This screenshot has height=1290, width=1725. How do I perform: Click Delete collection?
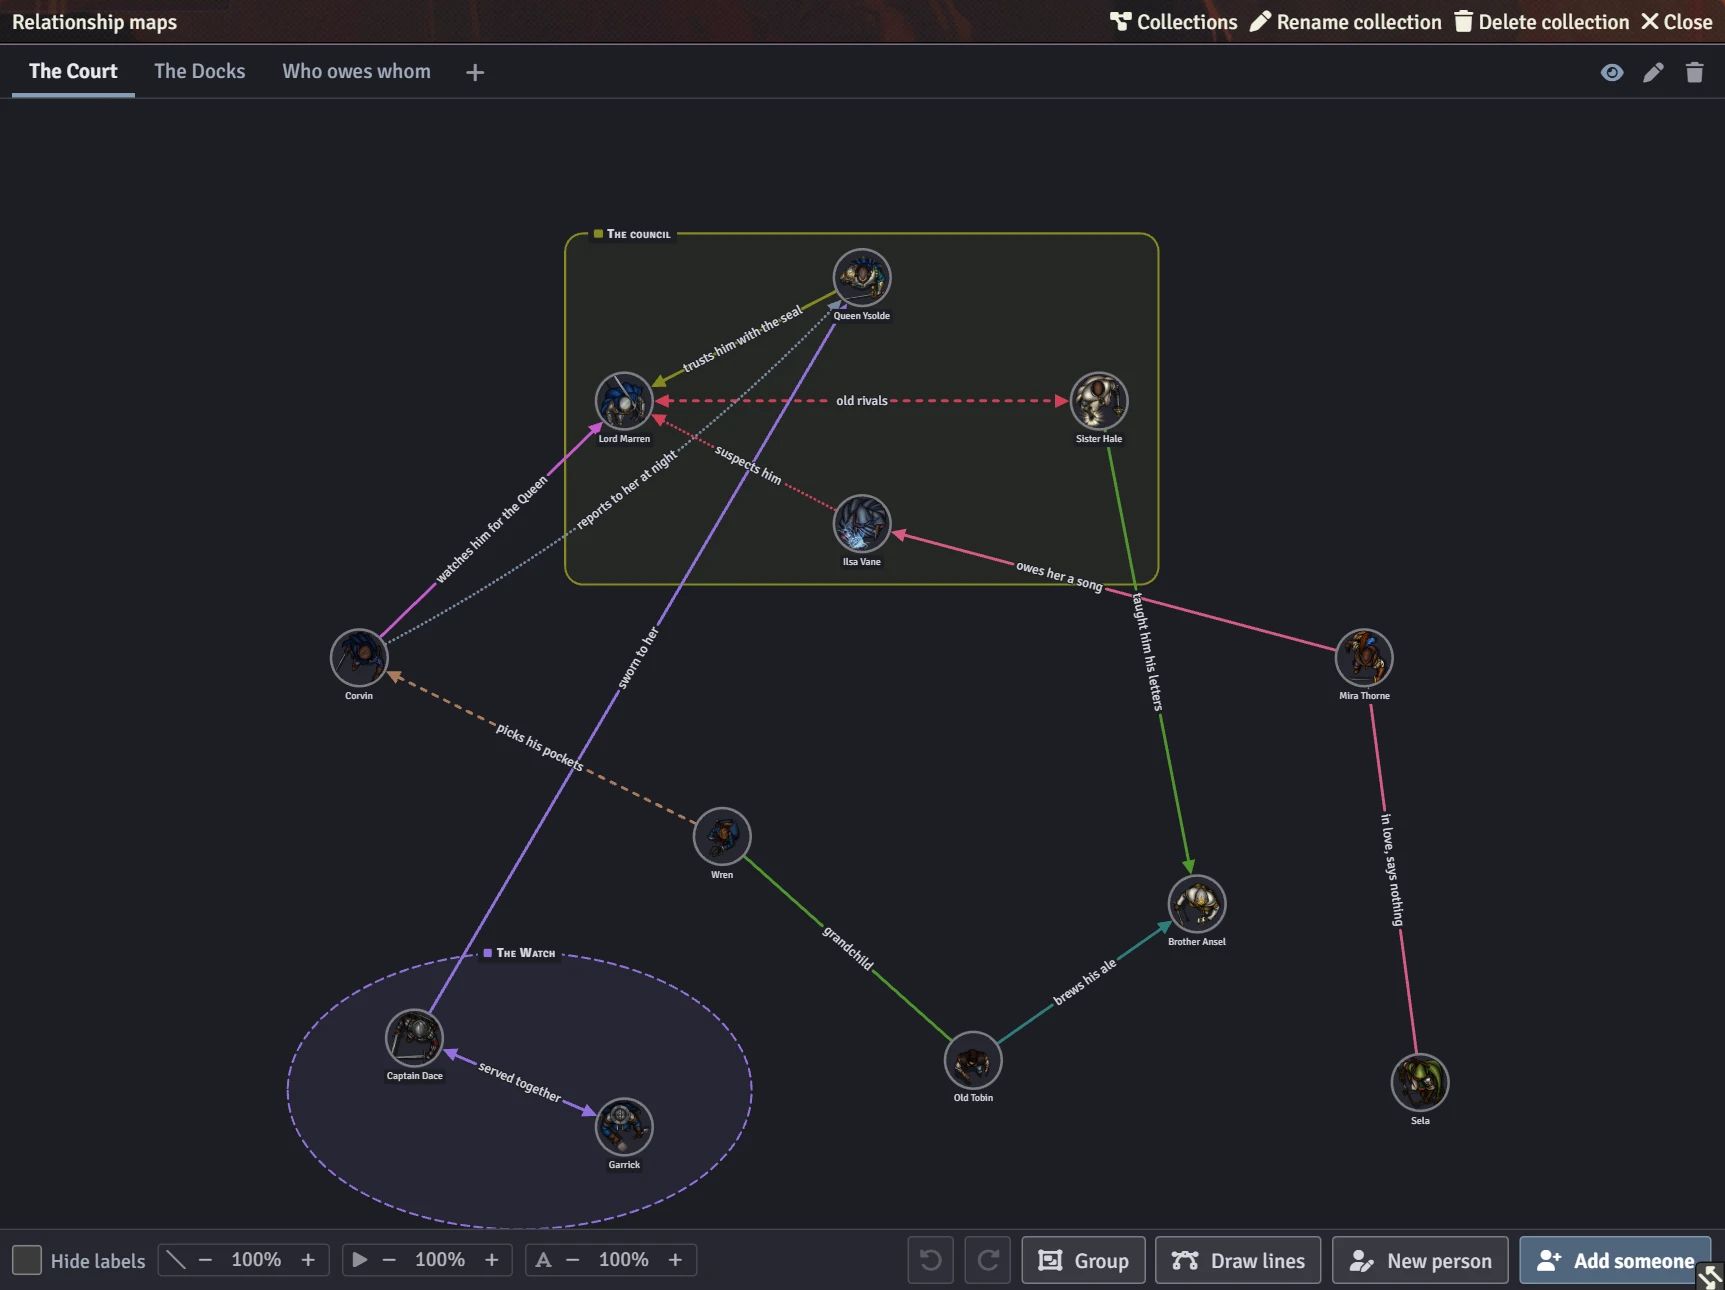click(1541, 22)
